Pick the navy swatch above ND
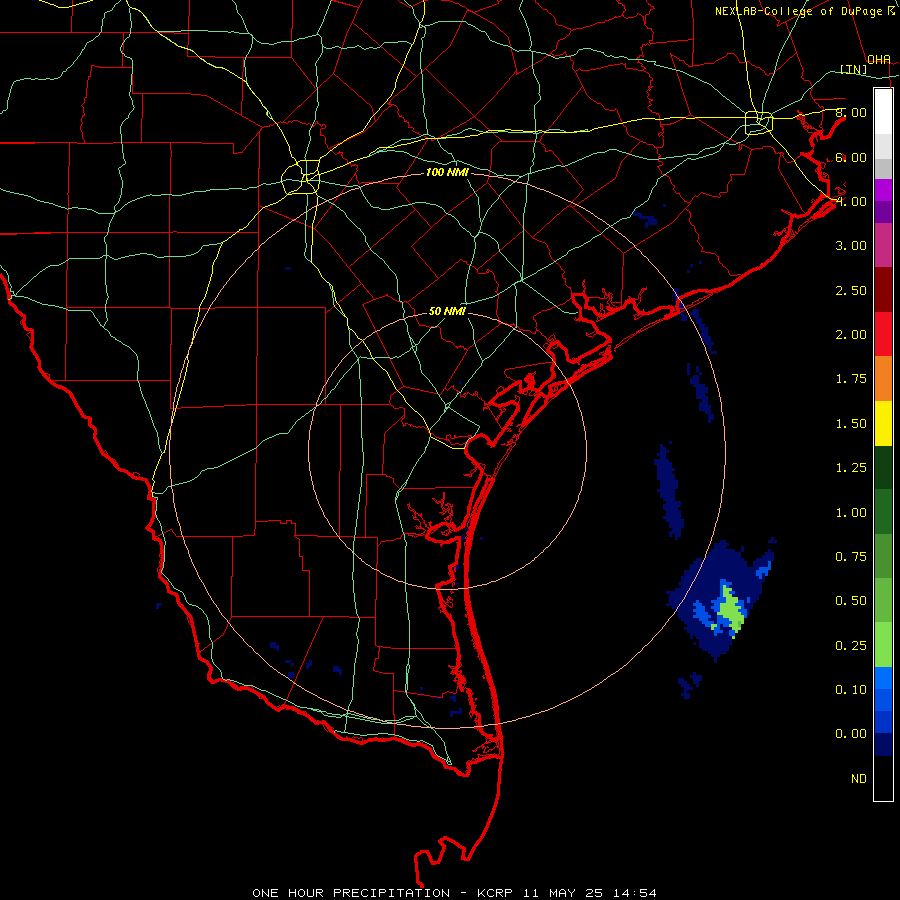 pos(883,744)
